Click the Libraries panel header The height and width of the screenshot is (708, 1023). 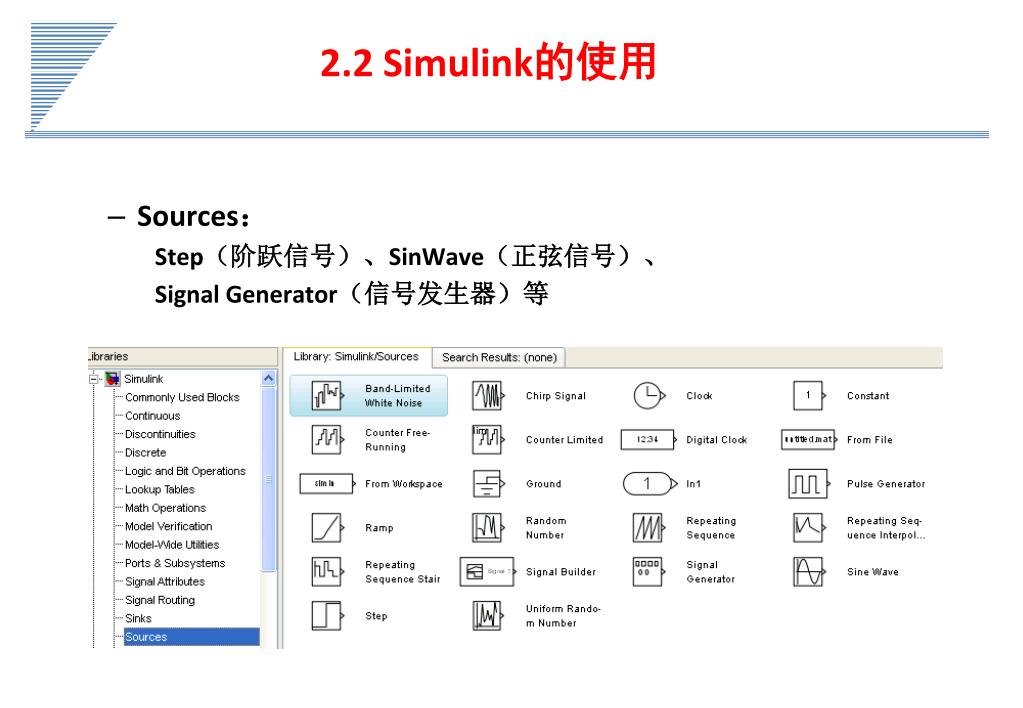[183, 356]
